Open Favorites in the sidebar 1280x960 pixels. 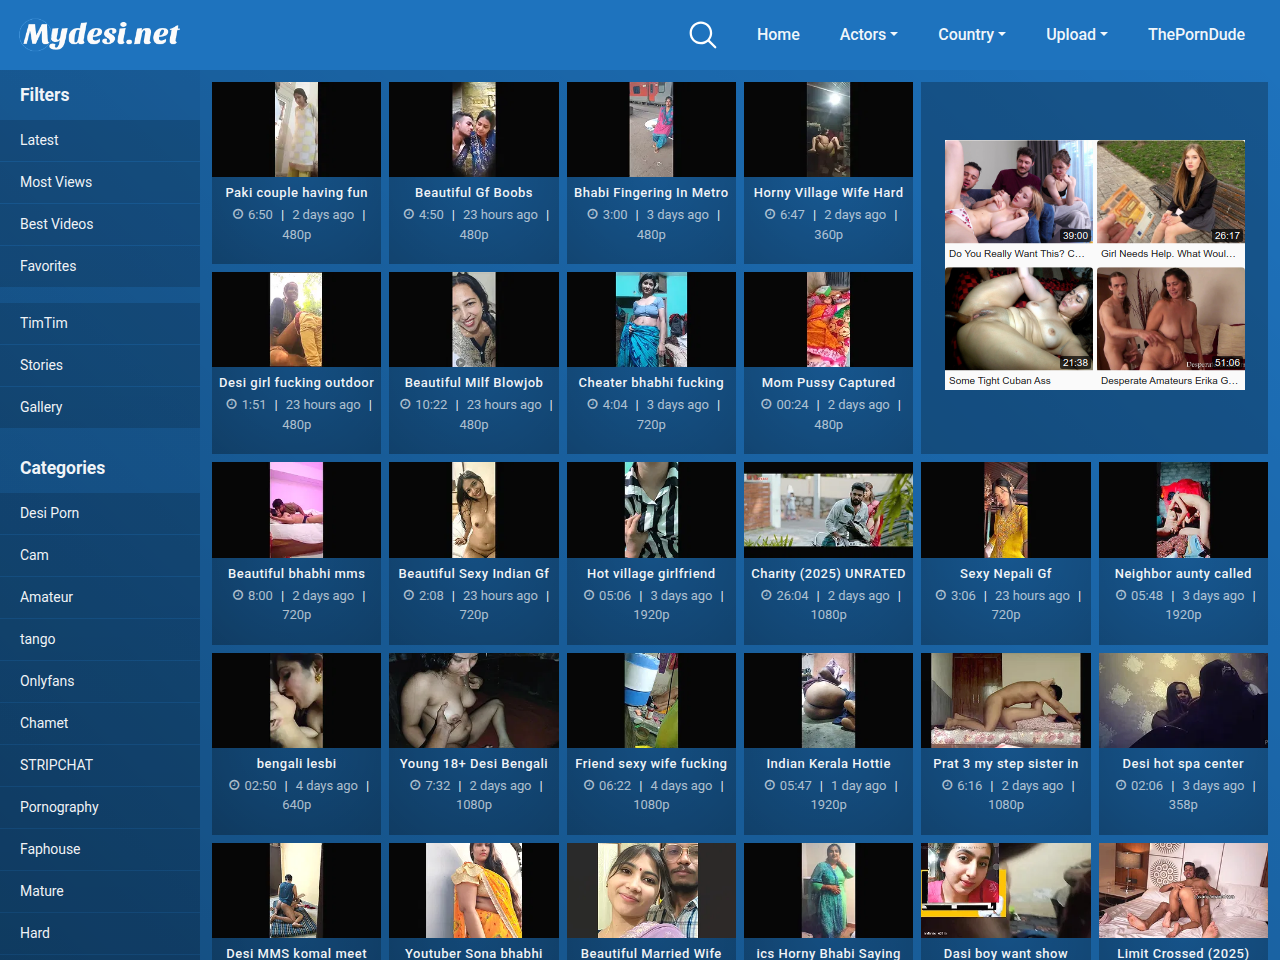click(48, 266)
